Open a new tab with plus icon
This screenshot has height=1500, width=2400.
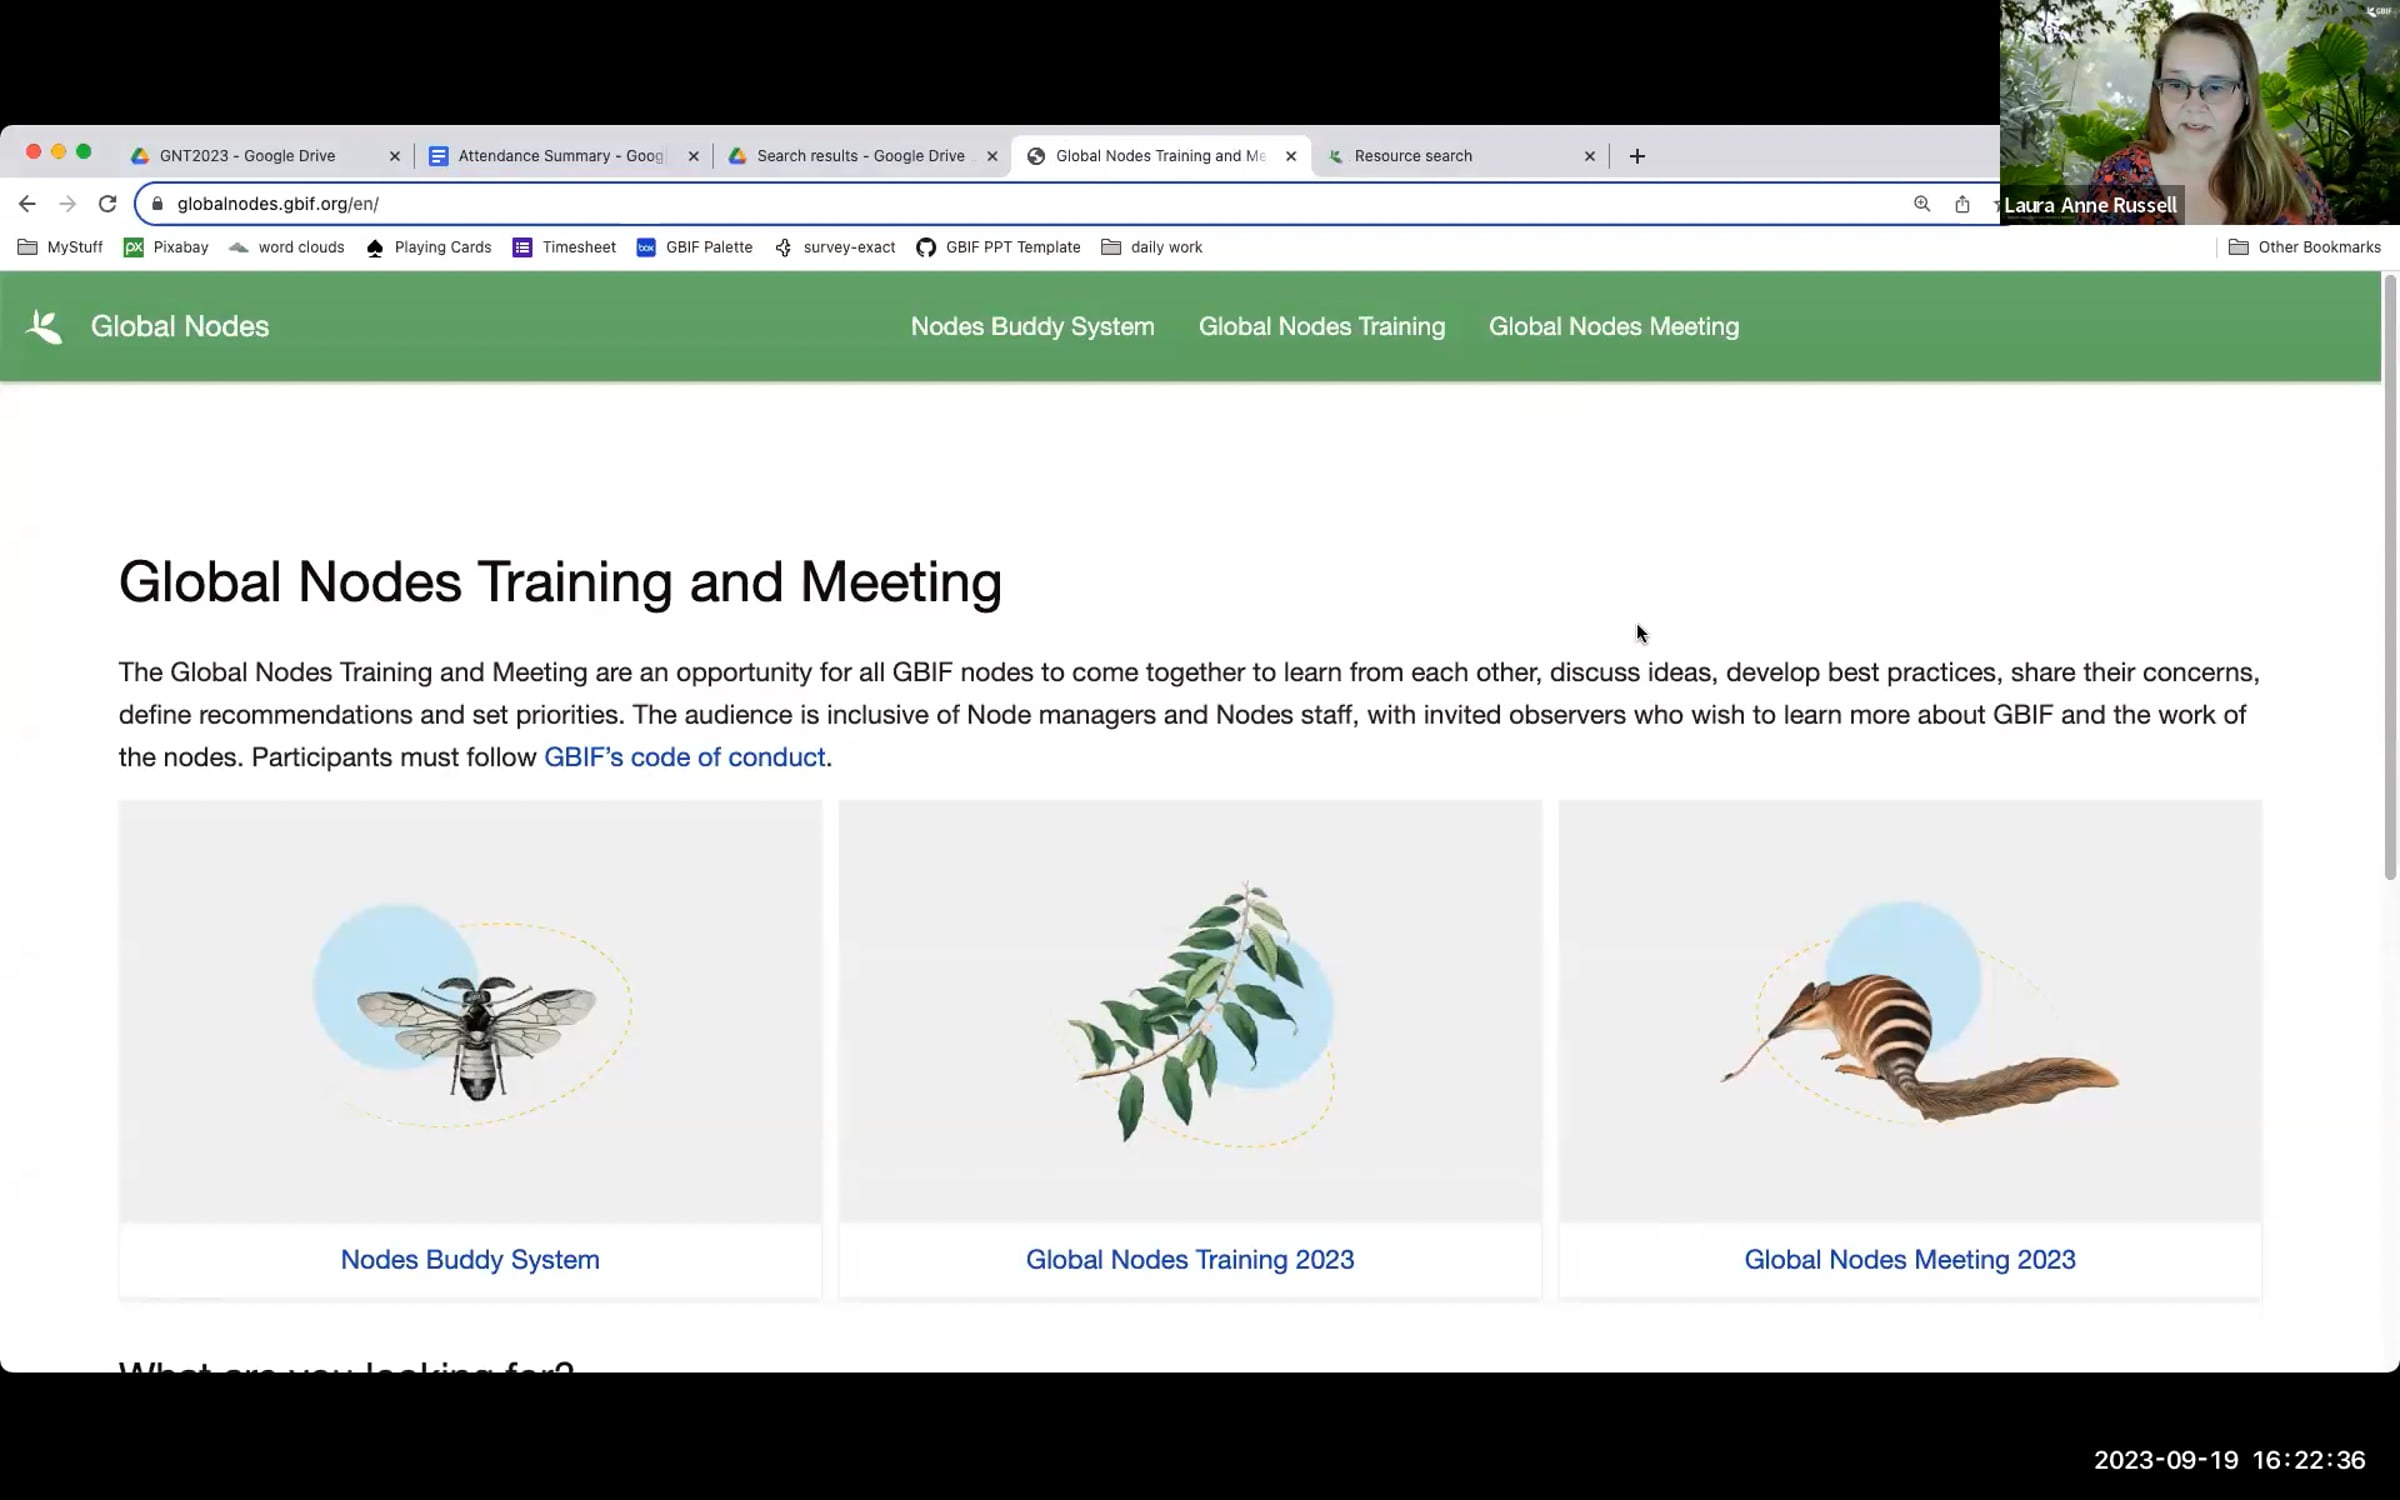point(1637,156)
